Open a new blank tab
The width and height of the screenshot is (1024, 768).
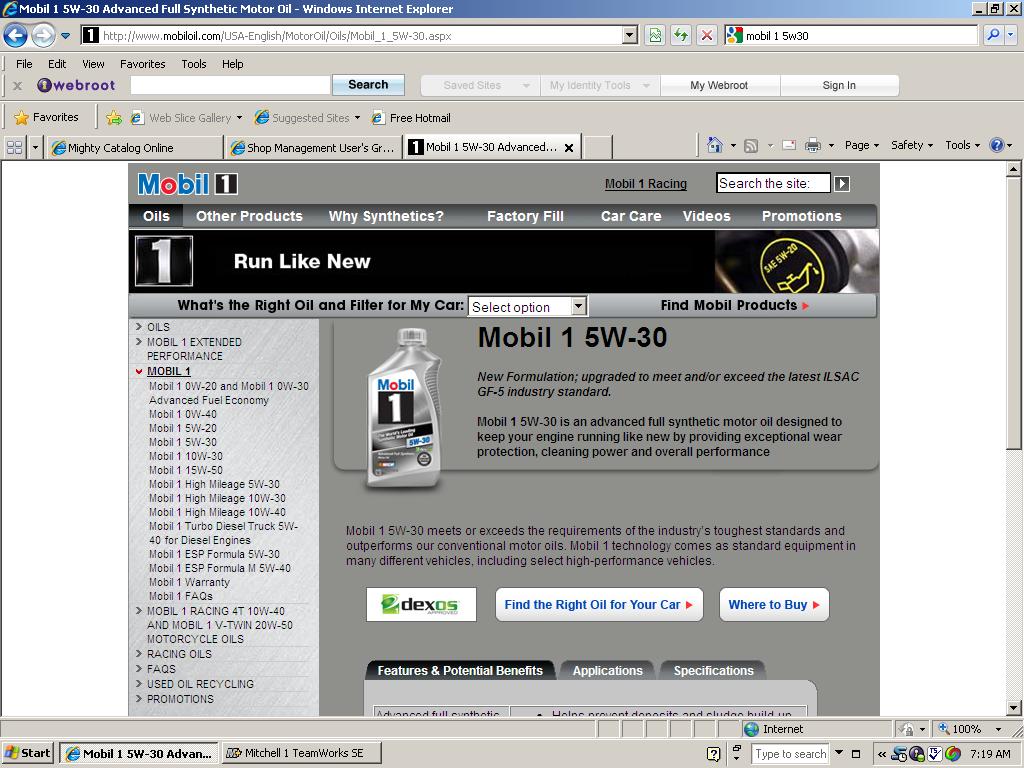tap(597, 148)
